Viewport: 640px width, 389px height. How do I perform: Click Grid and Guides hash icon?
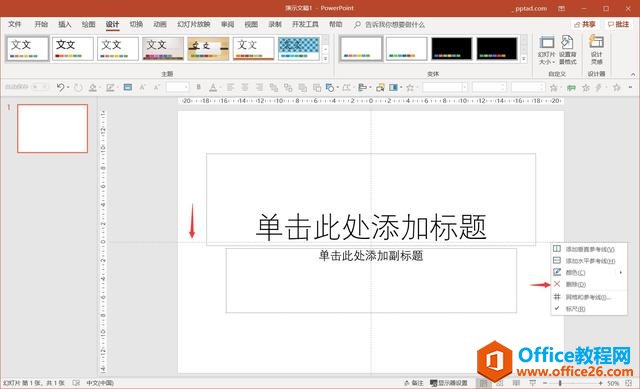click(x=557, y=297)
